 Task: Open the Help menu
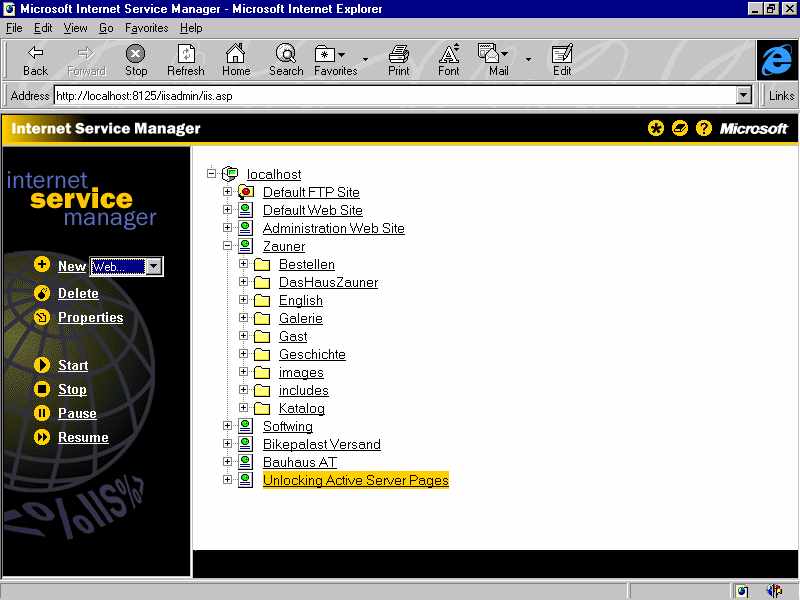coord(191,28)
